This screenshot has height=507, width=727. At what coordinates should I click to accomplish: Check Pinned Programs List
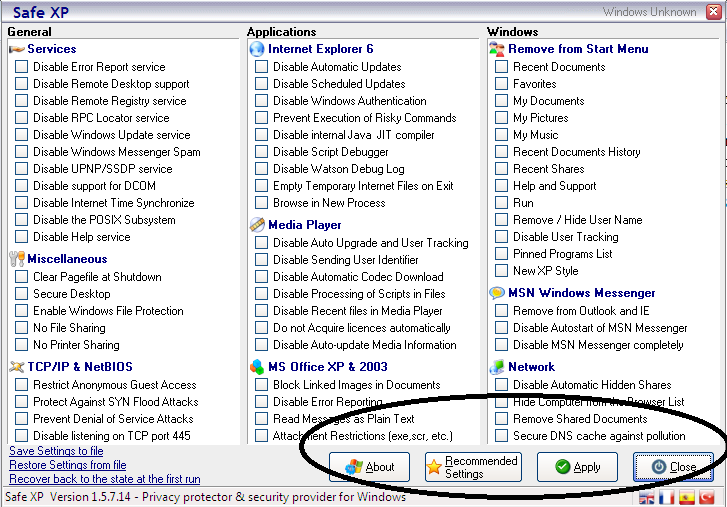click(501, 254)
